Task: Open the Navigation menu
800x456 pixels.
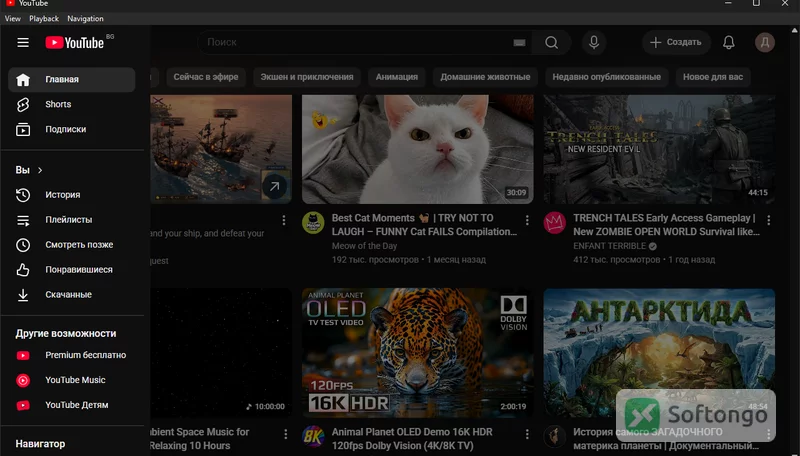Action: [85, 18]
